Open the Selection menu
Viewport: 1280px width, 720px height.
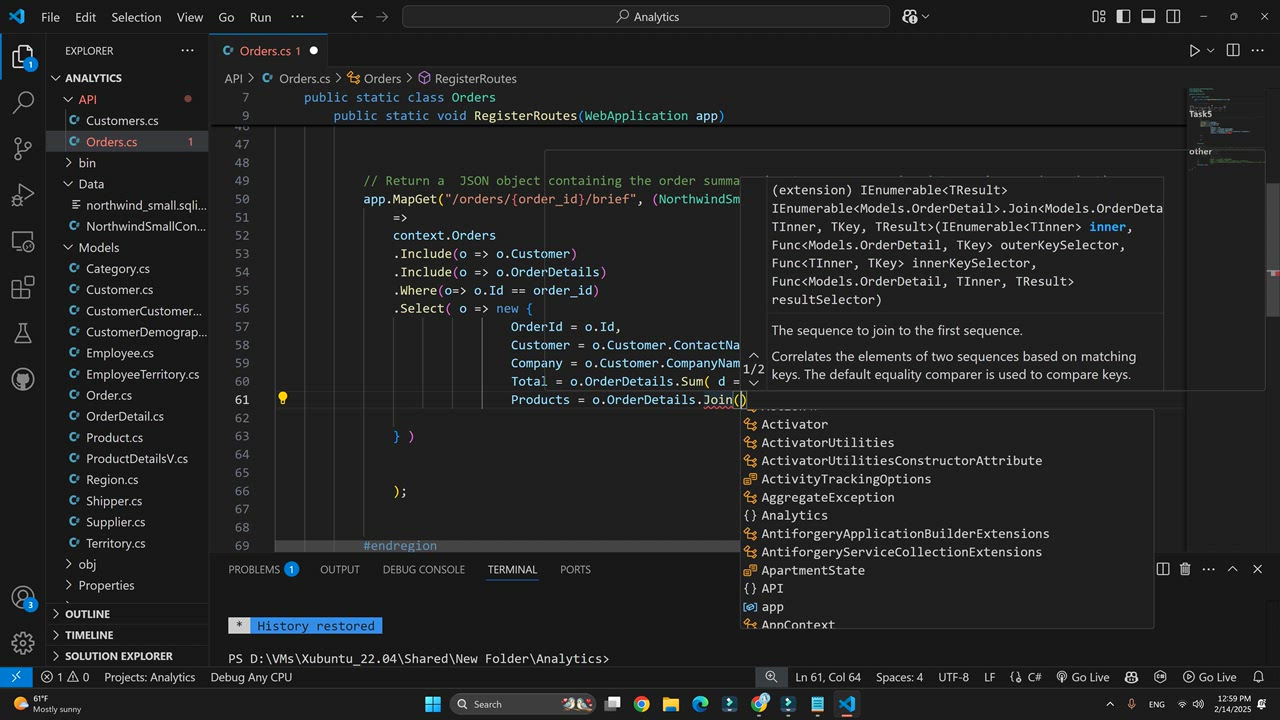tap(136, 17)
